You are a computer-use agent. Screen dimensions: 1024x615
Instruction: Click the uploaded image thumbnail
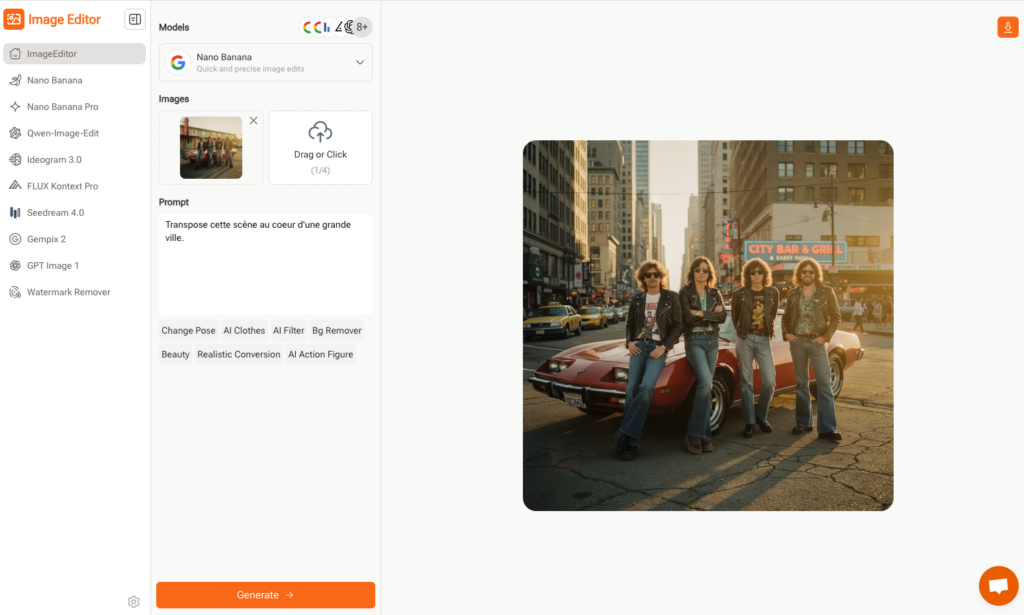211,148
